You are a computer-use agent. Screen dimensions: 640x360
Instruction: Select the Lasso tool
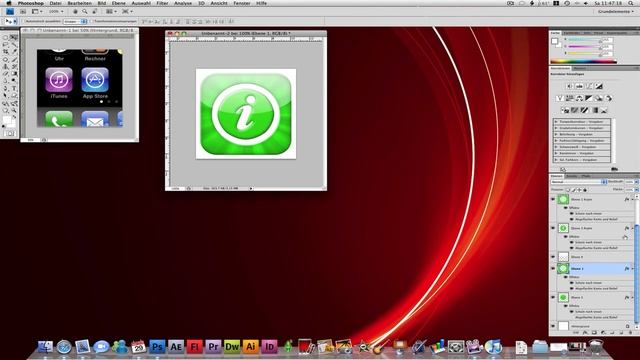point(6,44)
